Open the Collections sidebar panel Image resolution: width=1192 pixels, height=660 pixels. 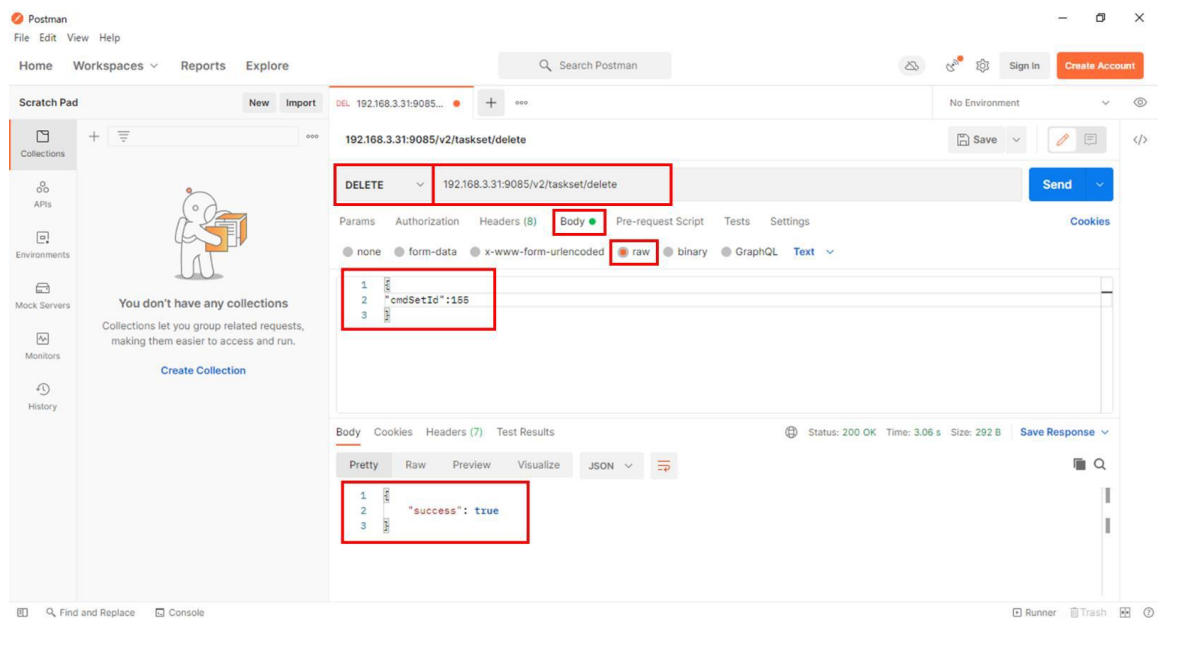[42, 143]
